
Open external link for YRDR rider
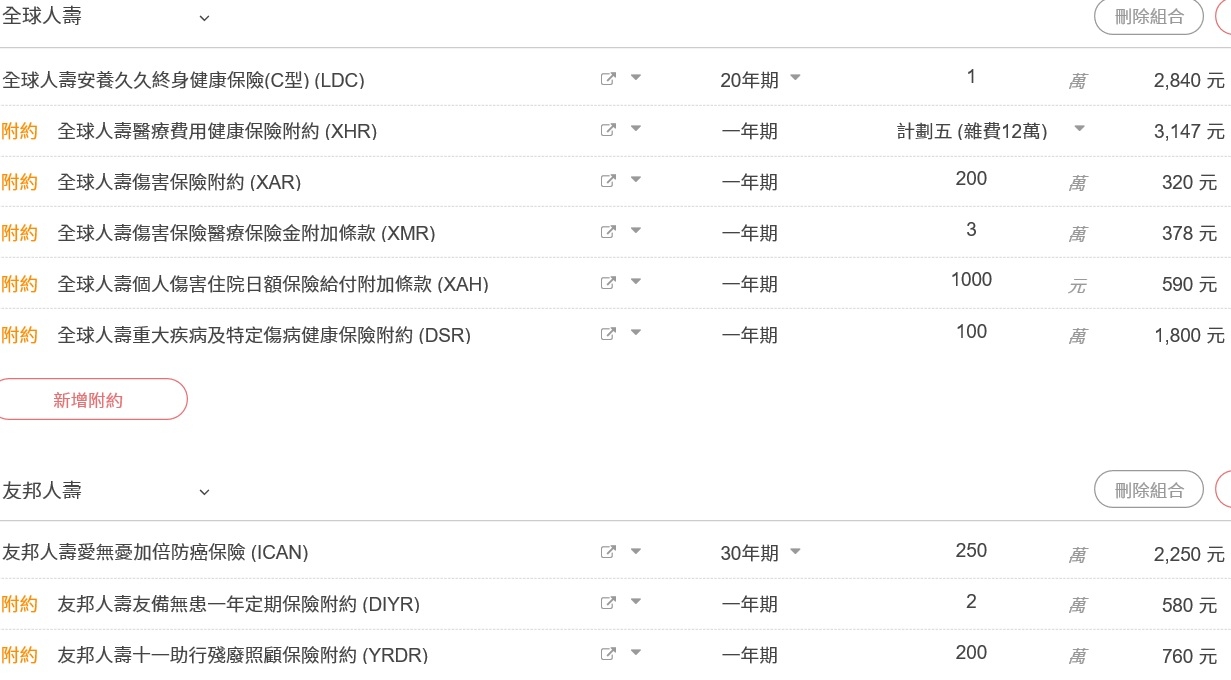pos(608,654)
